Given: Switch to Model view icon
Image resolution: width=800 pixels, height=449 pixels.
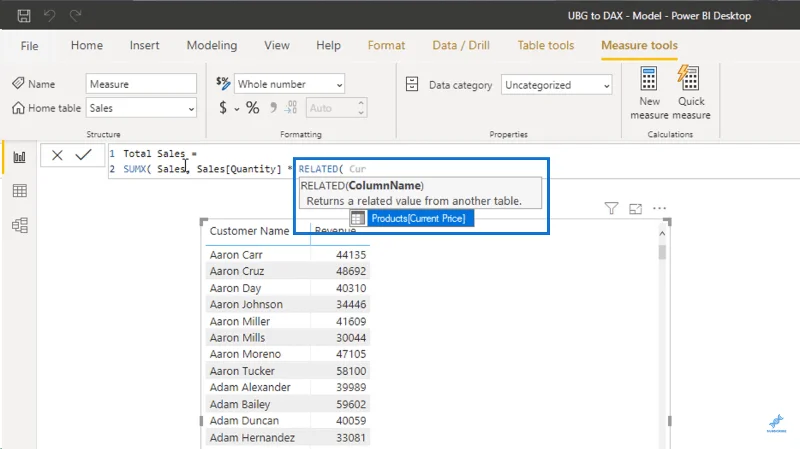Looking at the screenshot, I should pos(19,225).
